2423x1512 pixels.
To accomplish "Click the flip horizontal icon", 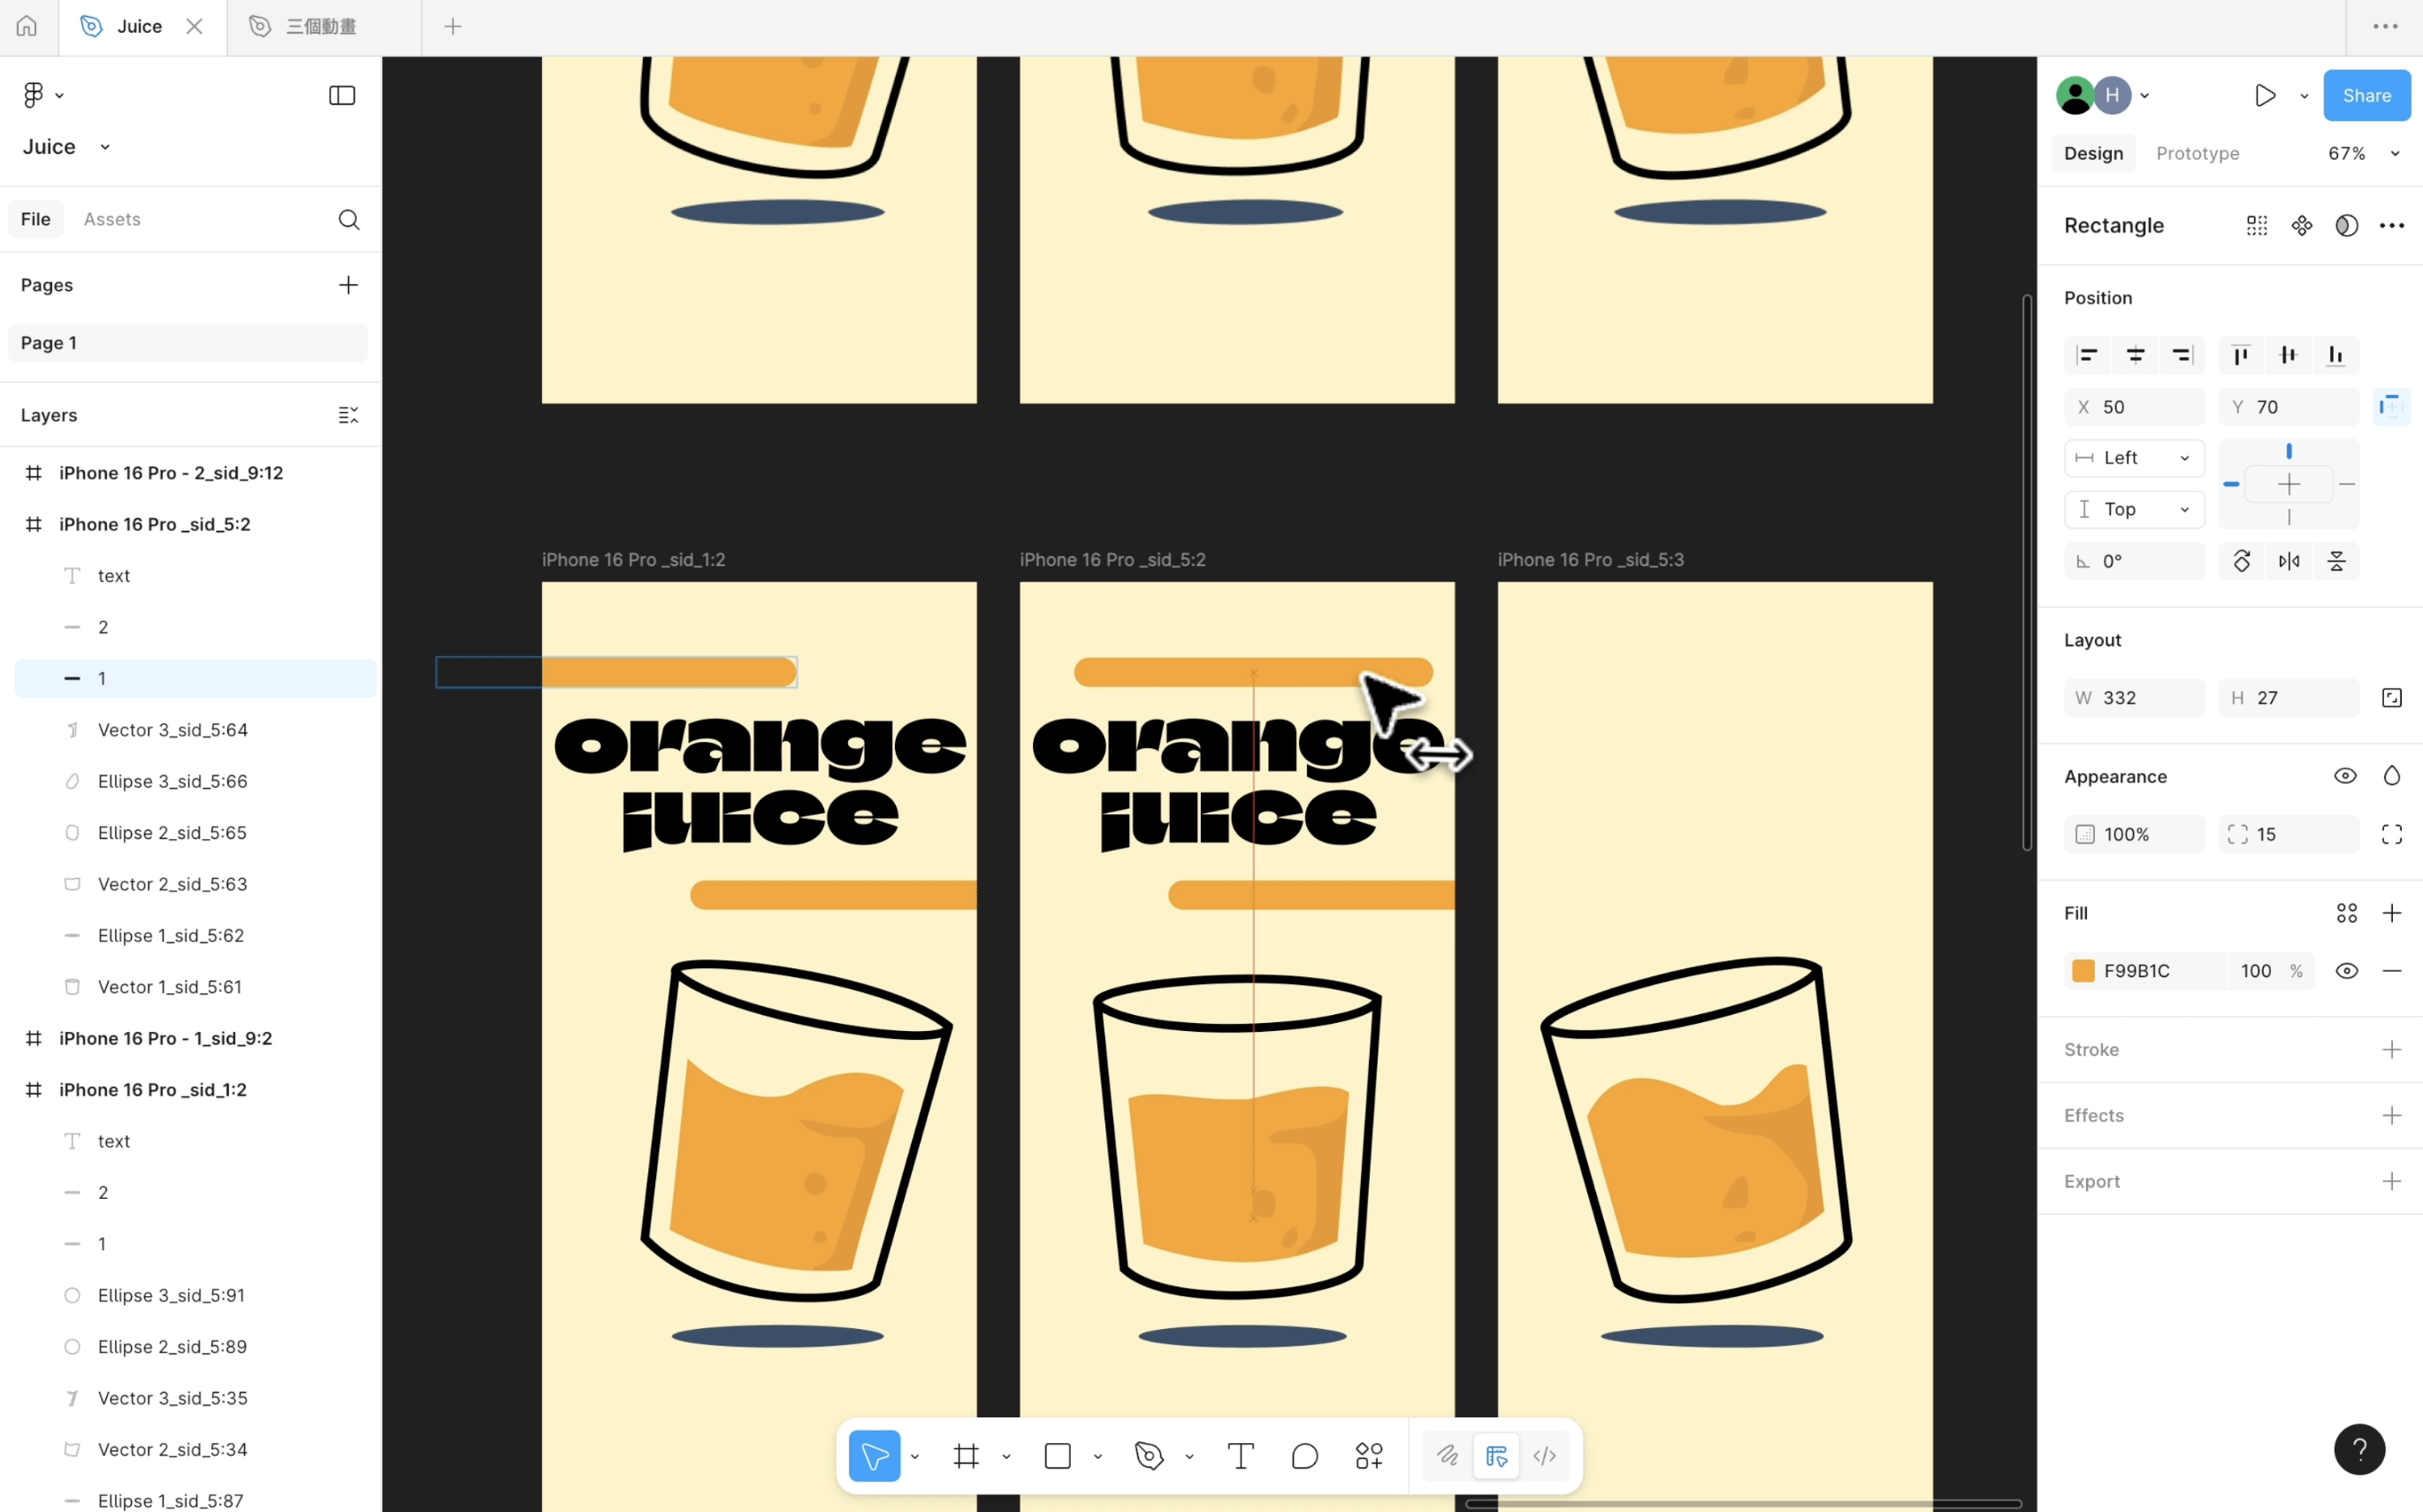I will pos(2288,562).
